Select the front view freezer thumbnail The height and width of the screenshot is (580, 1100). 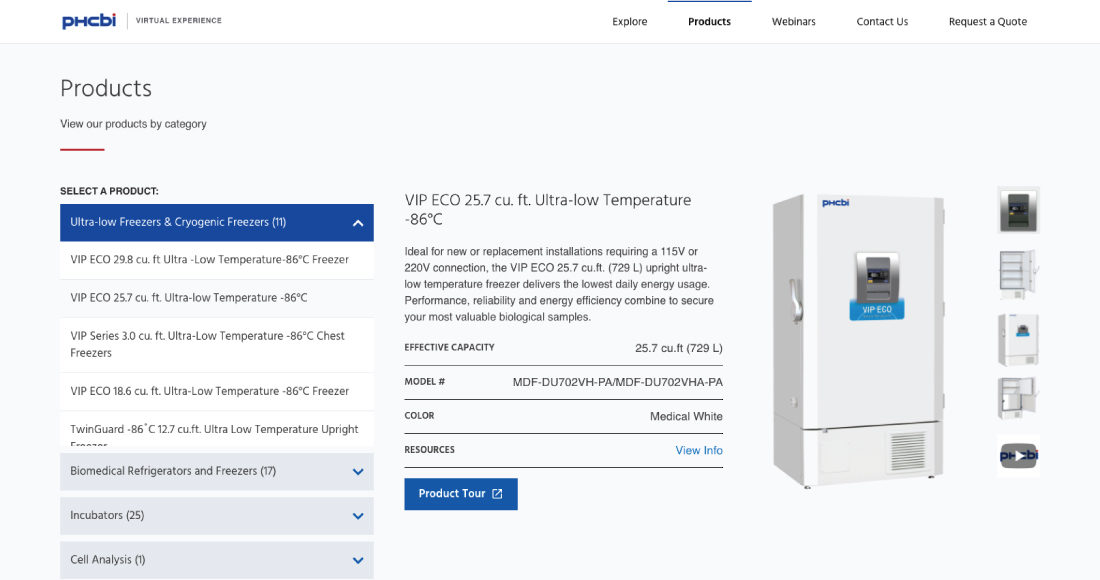pos(1018,339)
